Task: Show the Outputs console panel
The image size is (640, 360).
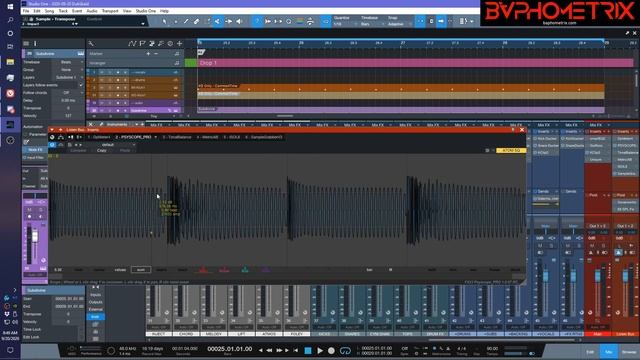Action: click(96, 302)
